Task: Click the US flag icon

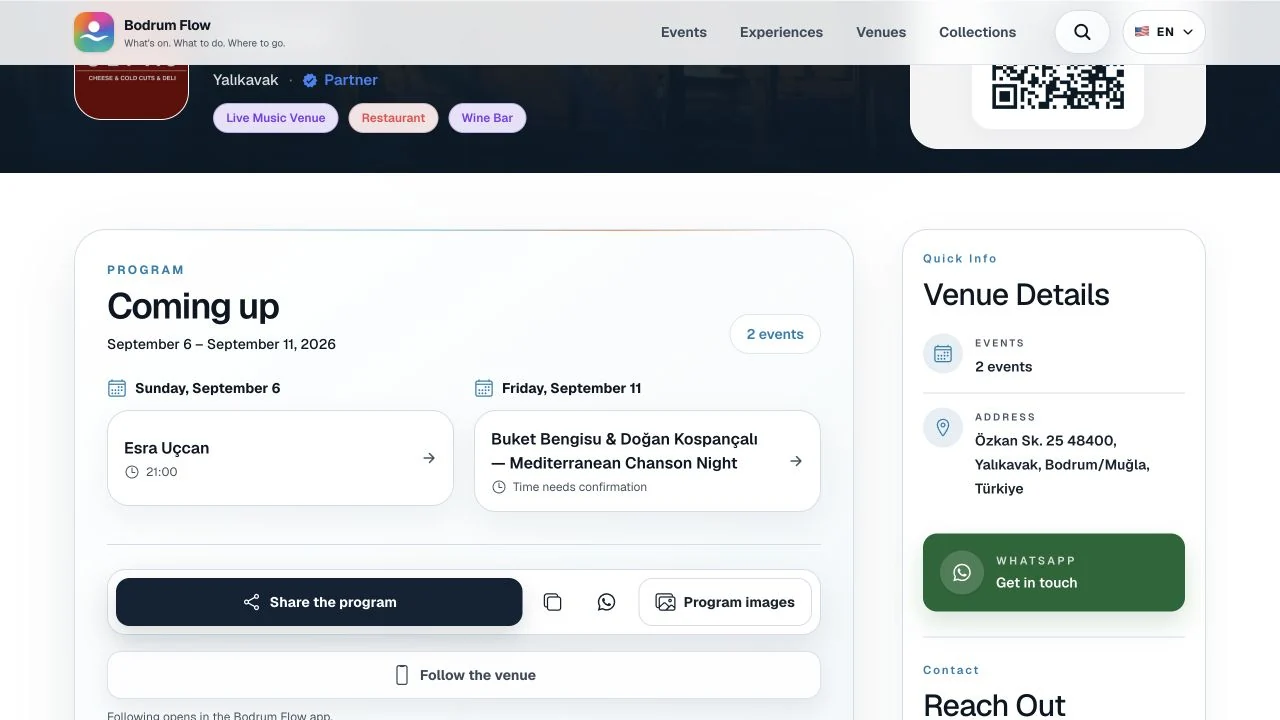Action: tap(1142, 32)
